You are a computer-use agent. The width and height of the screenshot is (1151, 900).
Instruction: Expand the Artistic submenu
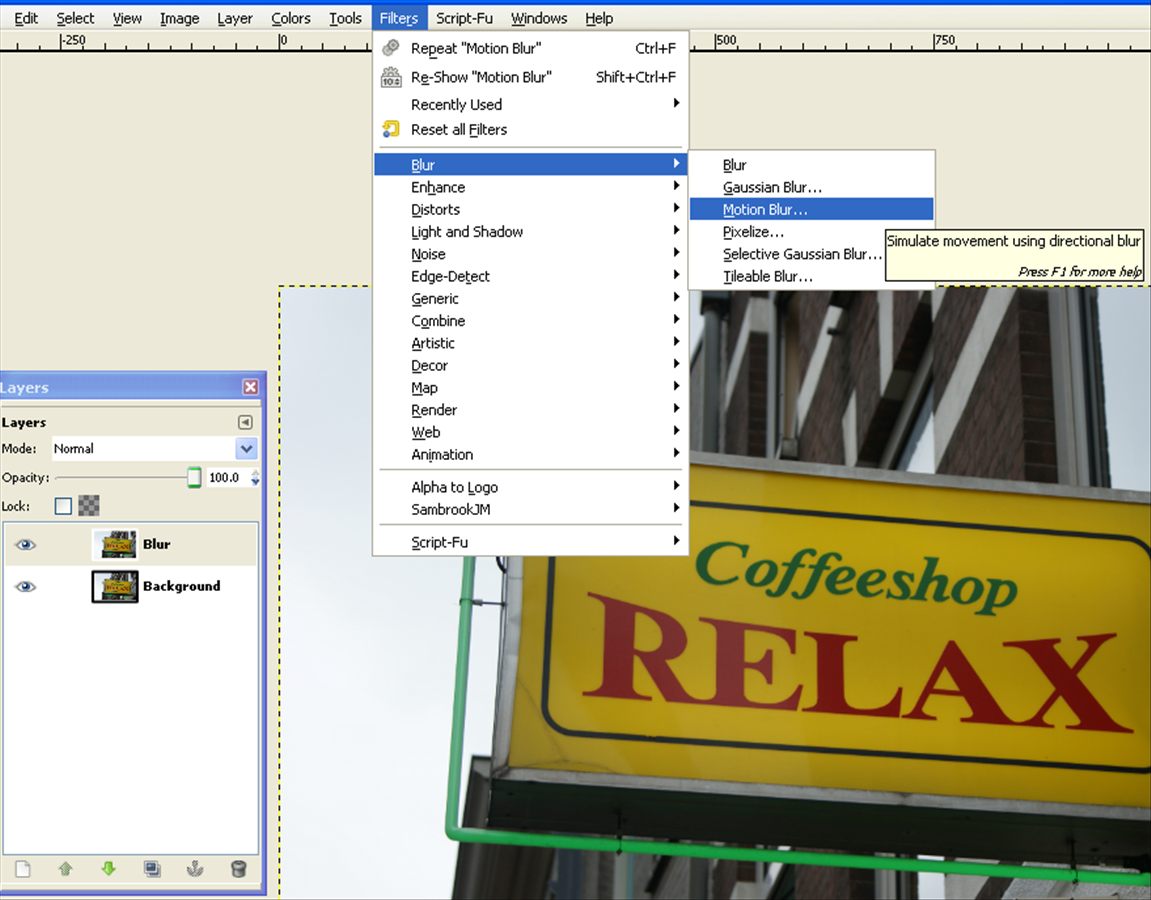pyautogui.click(x=530, y=343)
